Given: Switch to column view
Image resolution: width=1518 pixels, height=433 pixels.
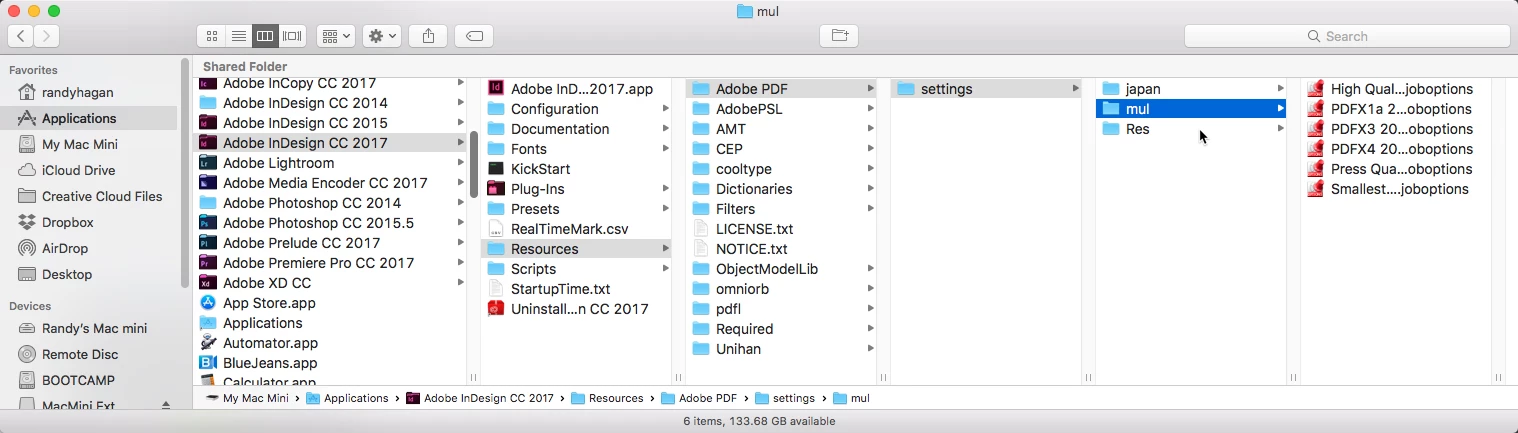Looking at the screenshot, I should (x=265, y=36).
